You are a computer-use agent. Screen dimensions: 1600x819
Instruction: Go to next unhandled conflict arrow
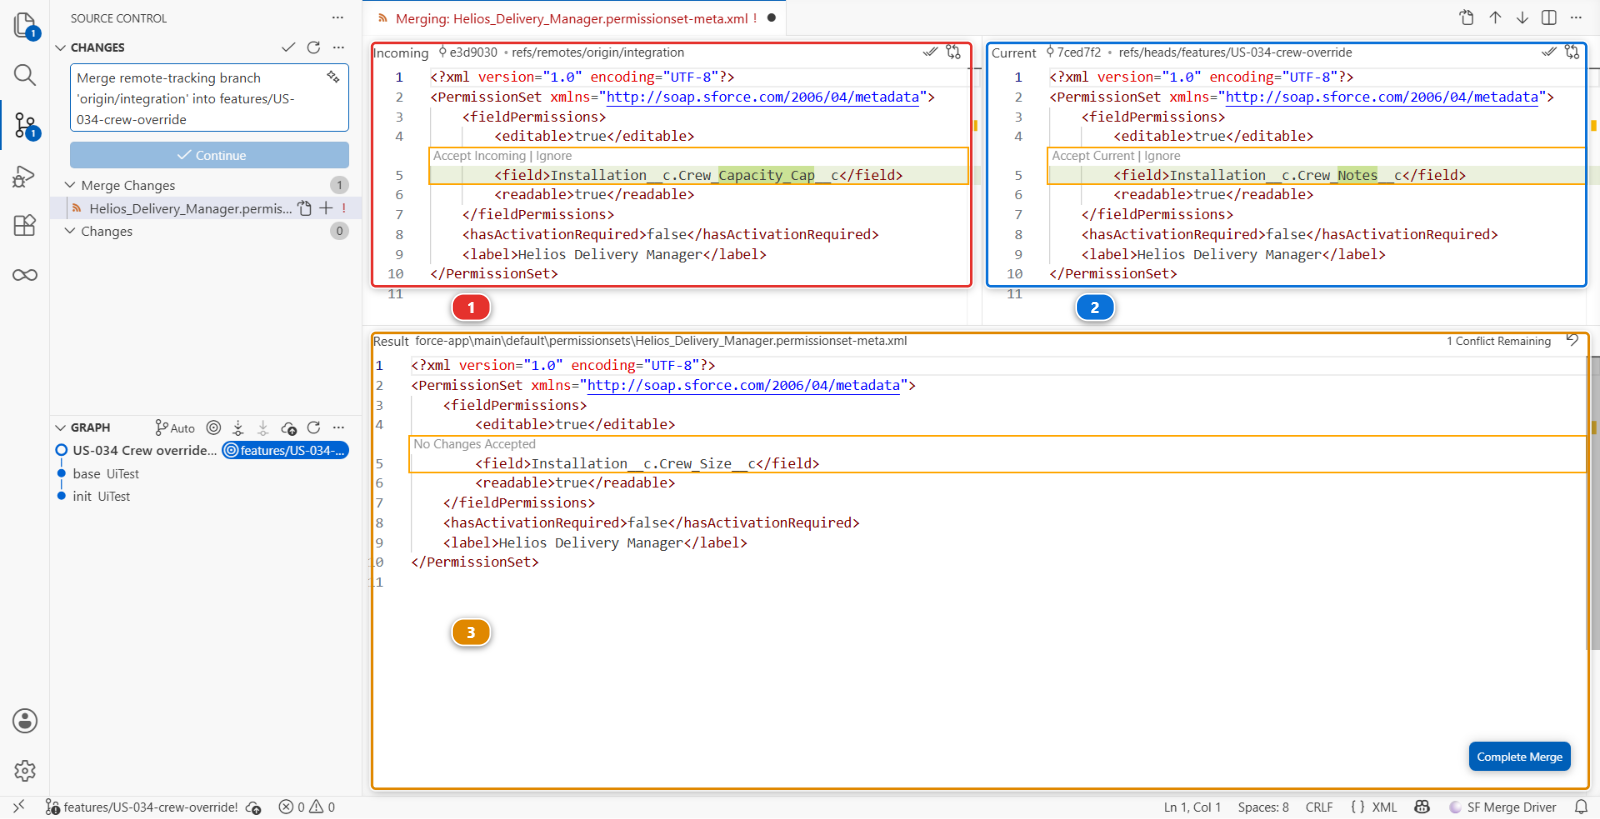[1522, 17]
